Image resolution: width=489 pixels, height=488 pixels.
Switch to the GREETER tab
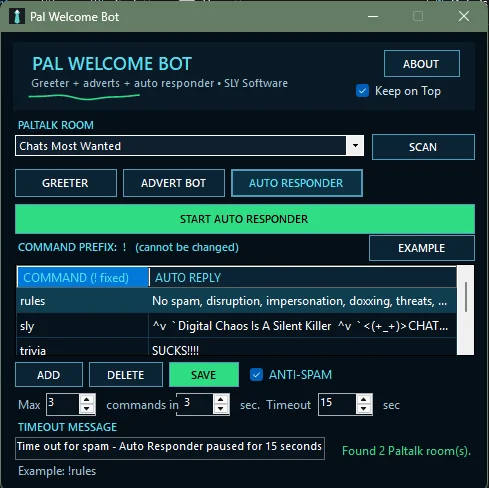pyautogui.click(x=66, y=183)
